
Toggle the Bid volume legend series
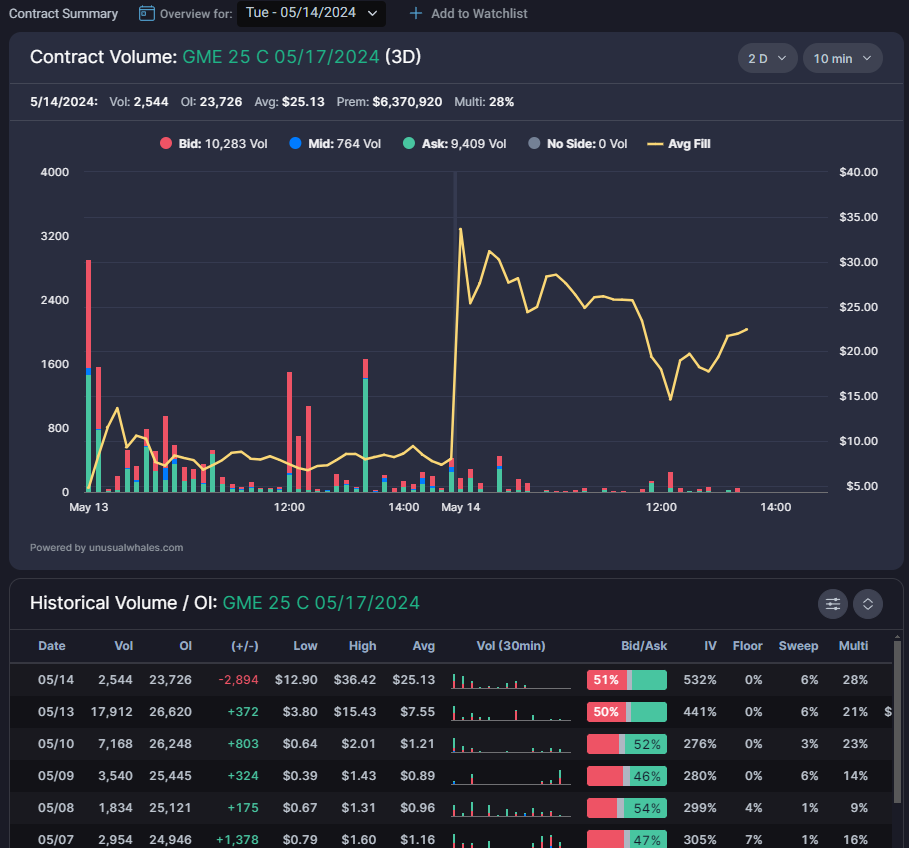pyautogui.click(x=214, y=144)
